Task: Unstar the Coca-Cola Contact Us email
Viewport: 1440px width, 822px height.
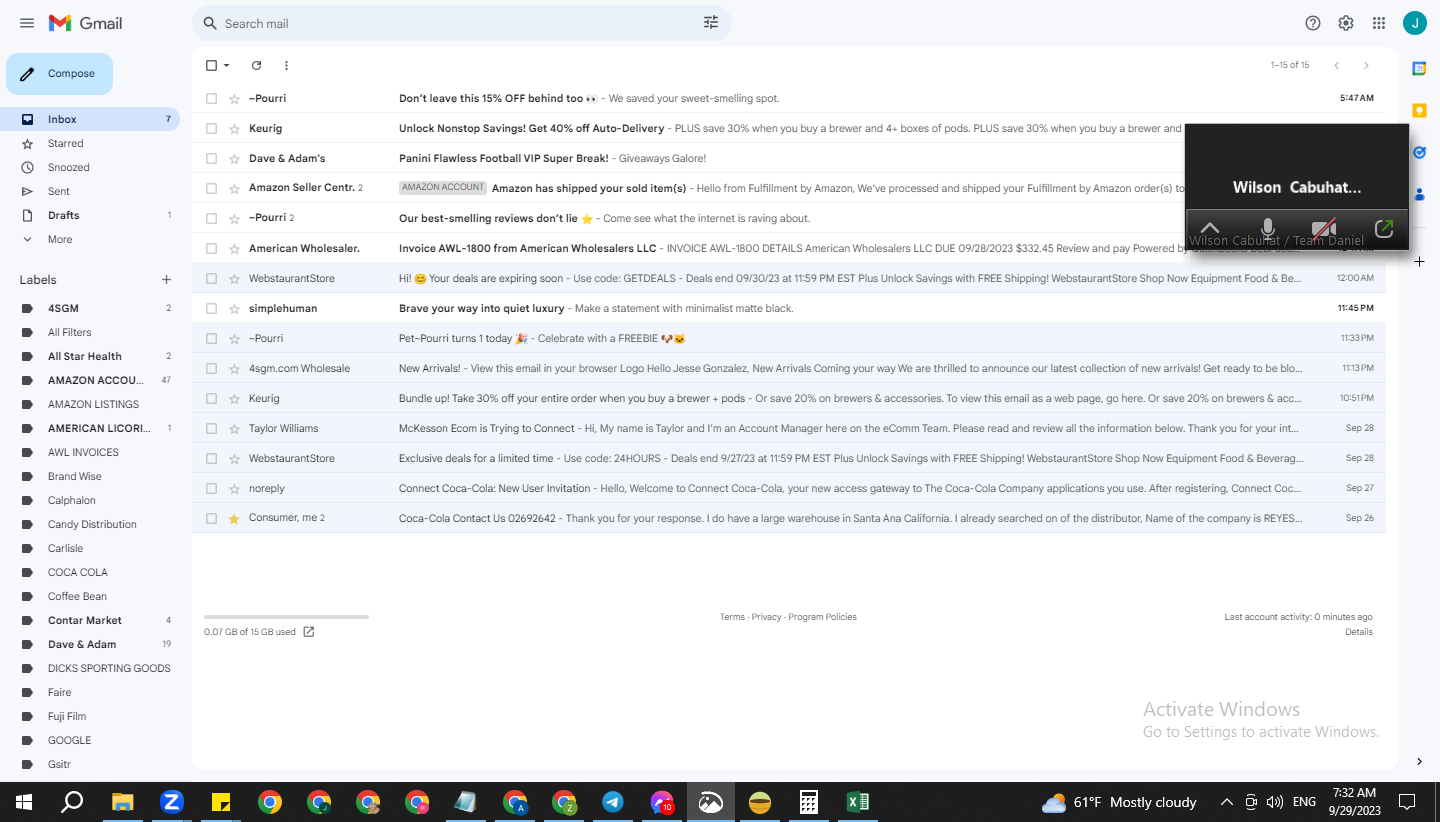Action: tap(234, 518)
